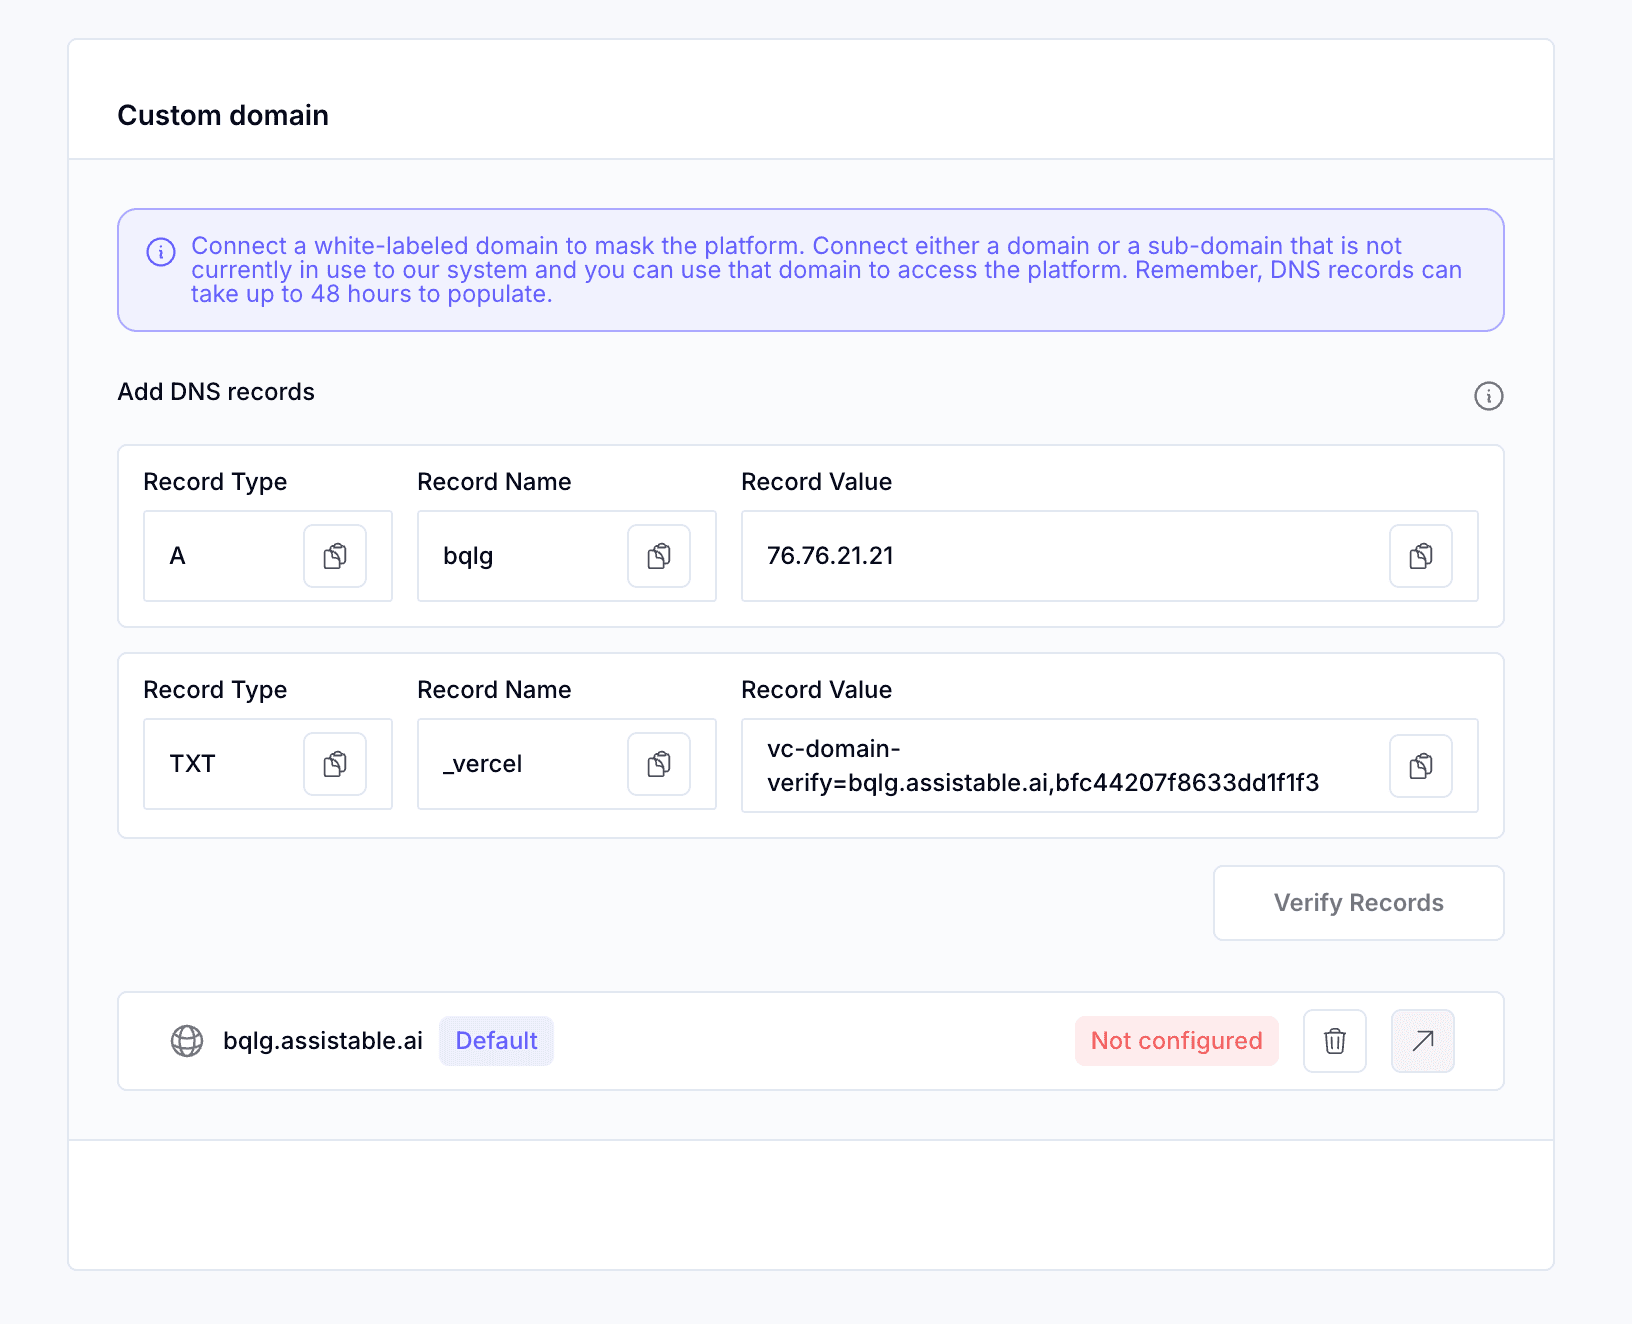
Task: Select the Not configured status label
Action: point(1176,1040)
